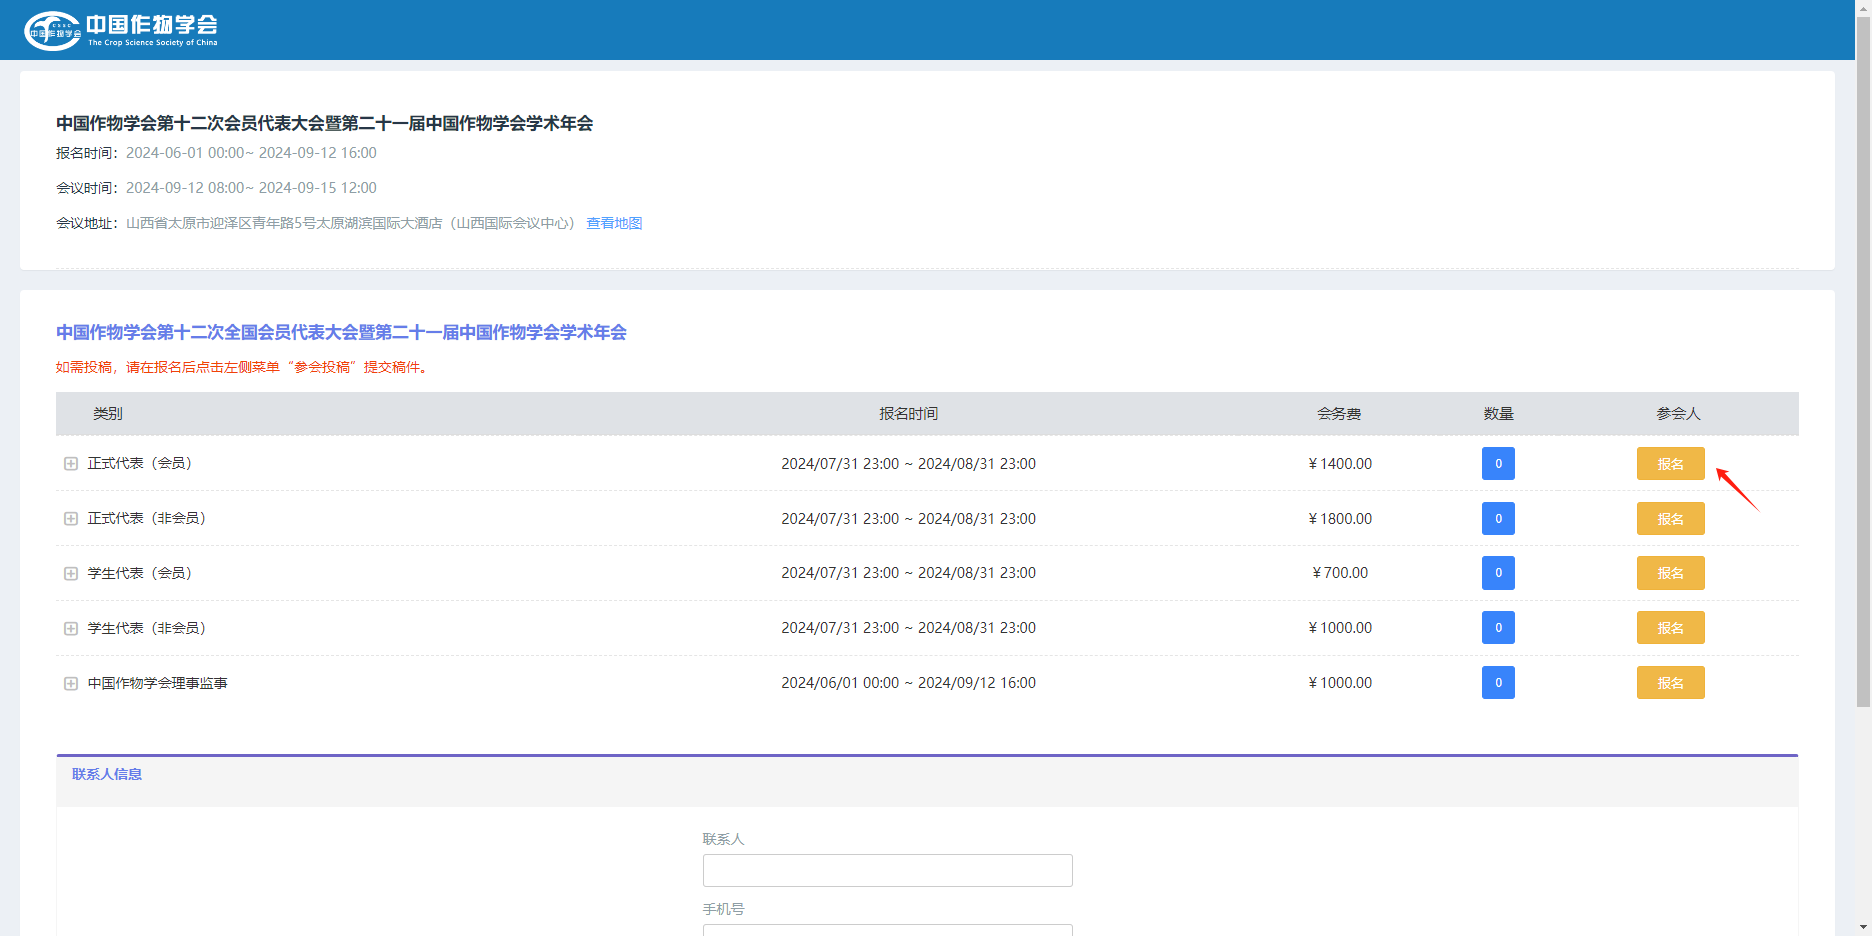Expand the 学生代表（会员） row
This screenshot has width=1872, height=936.
(x=71, y=574)
